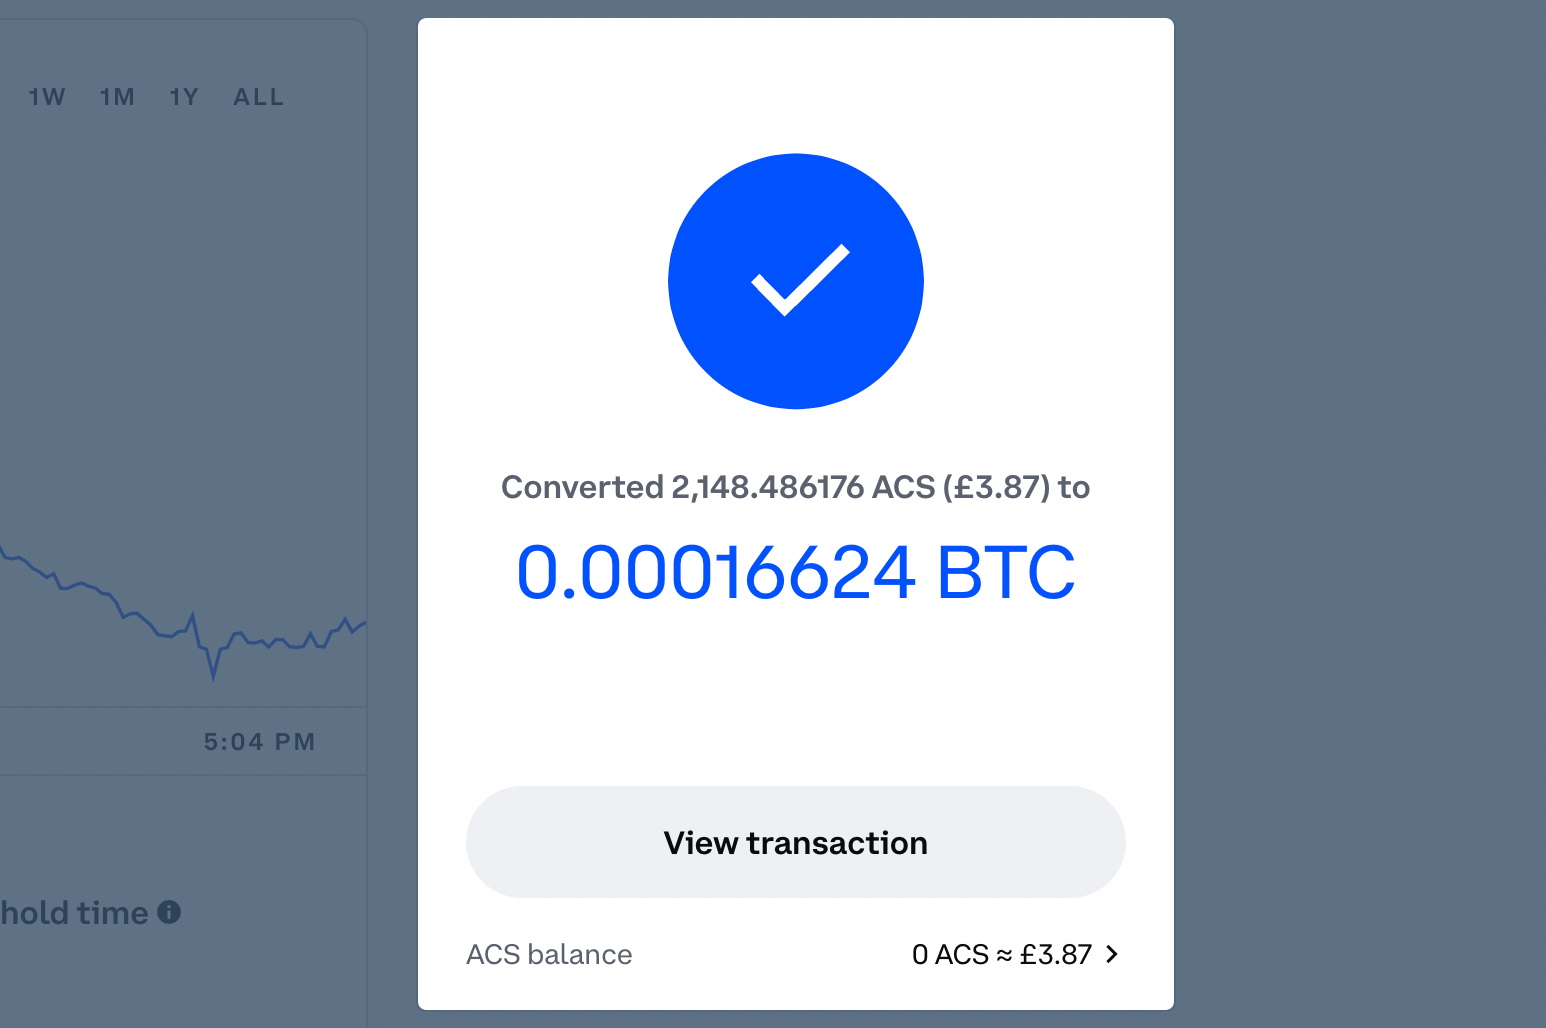Select the 1M chart range
Image resolution: width=1546 pixels, height=1028 pixels.
pos(117,97)
